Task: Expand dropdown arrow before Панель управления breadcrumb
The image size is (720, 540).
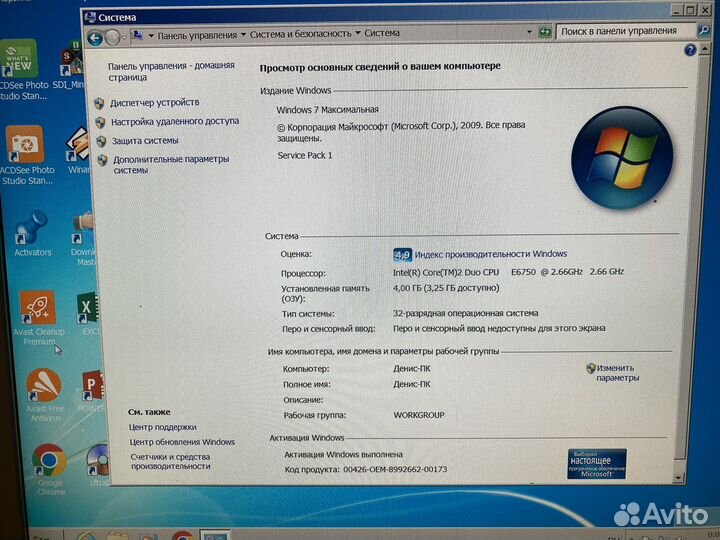Action: coord(151,35)
